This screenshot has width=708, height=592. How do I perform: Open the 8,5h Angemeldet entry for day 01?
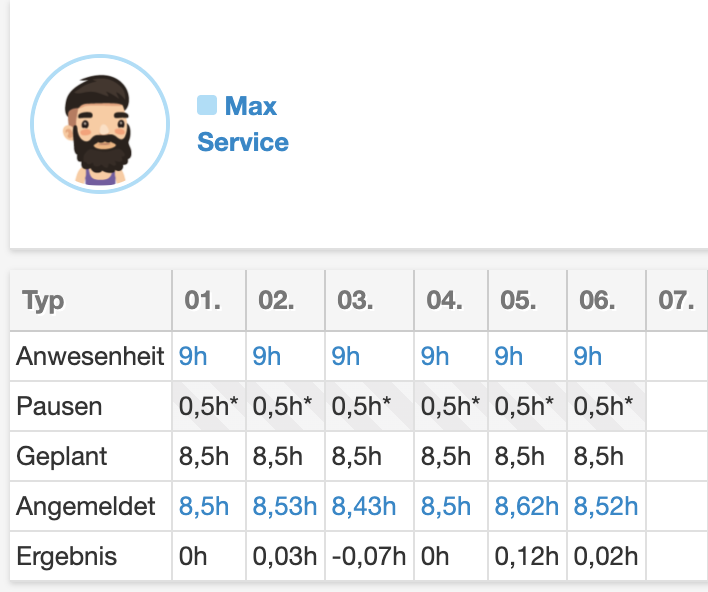(203, 507)
